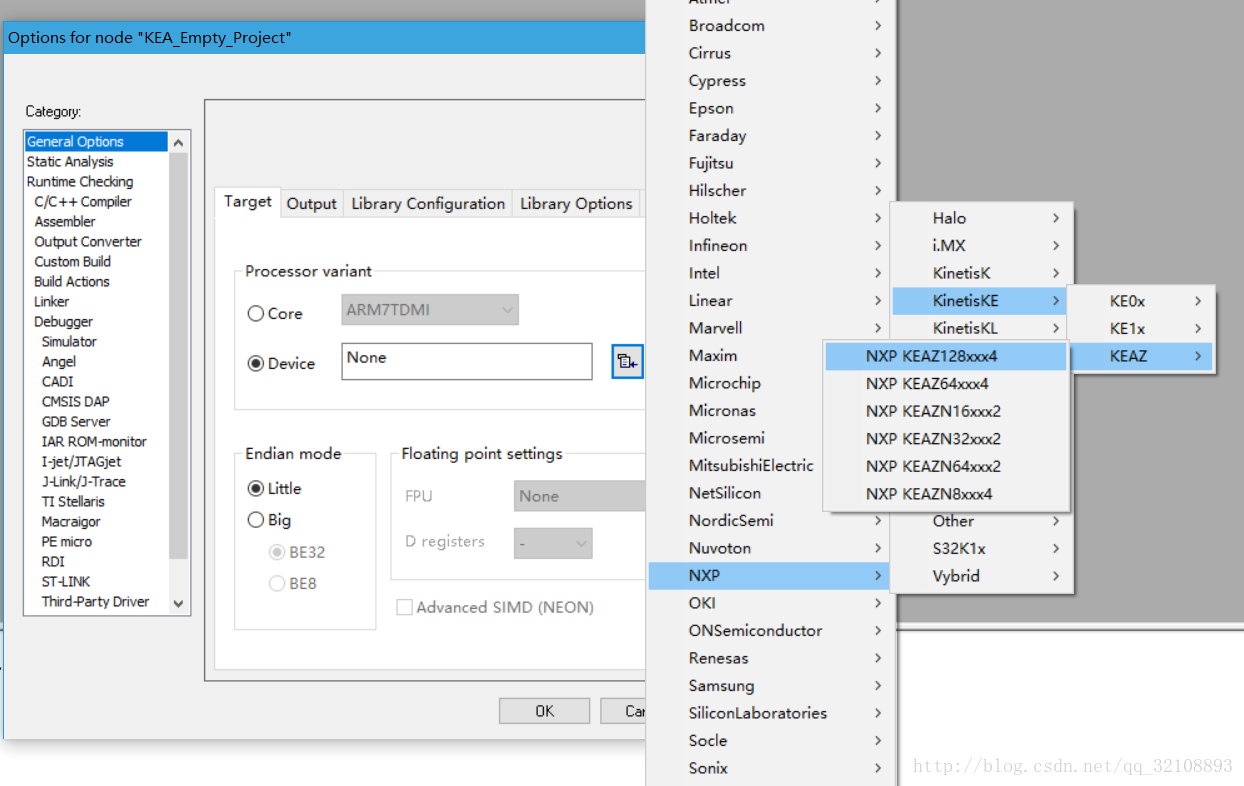Expand the Infineon vendor submenu
The width and height of the screenshot is (1244, 786).
click(770, 246)
